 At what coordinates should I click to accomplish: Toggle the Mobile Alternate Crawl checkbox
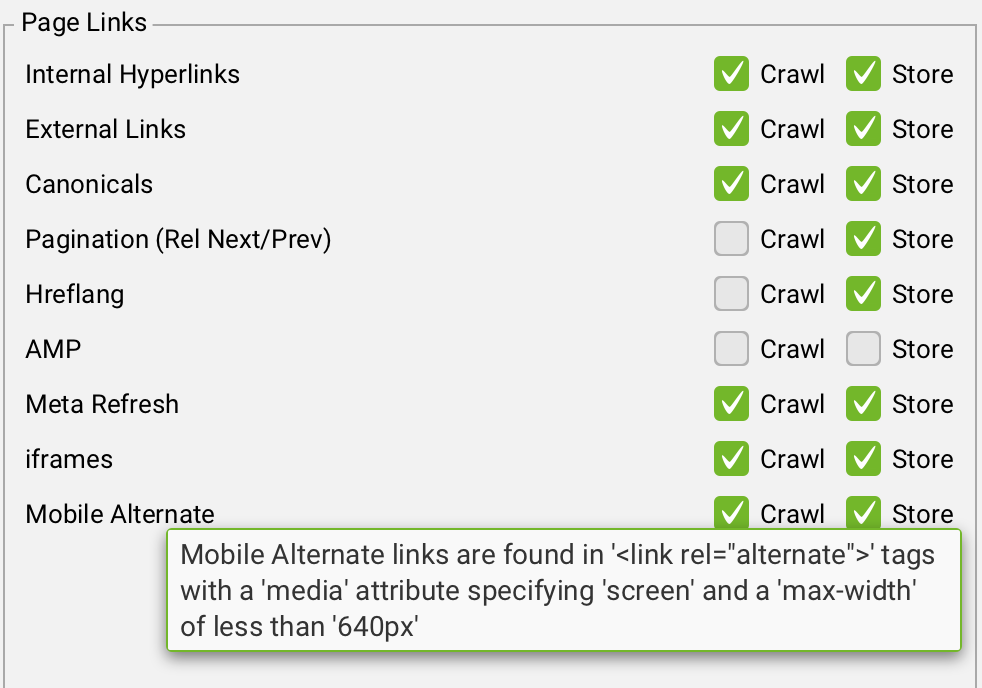(731, 512)
